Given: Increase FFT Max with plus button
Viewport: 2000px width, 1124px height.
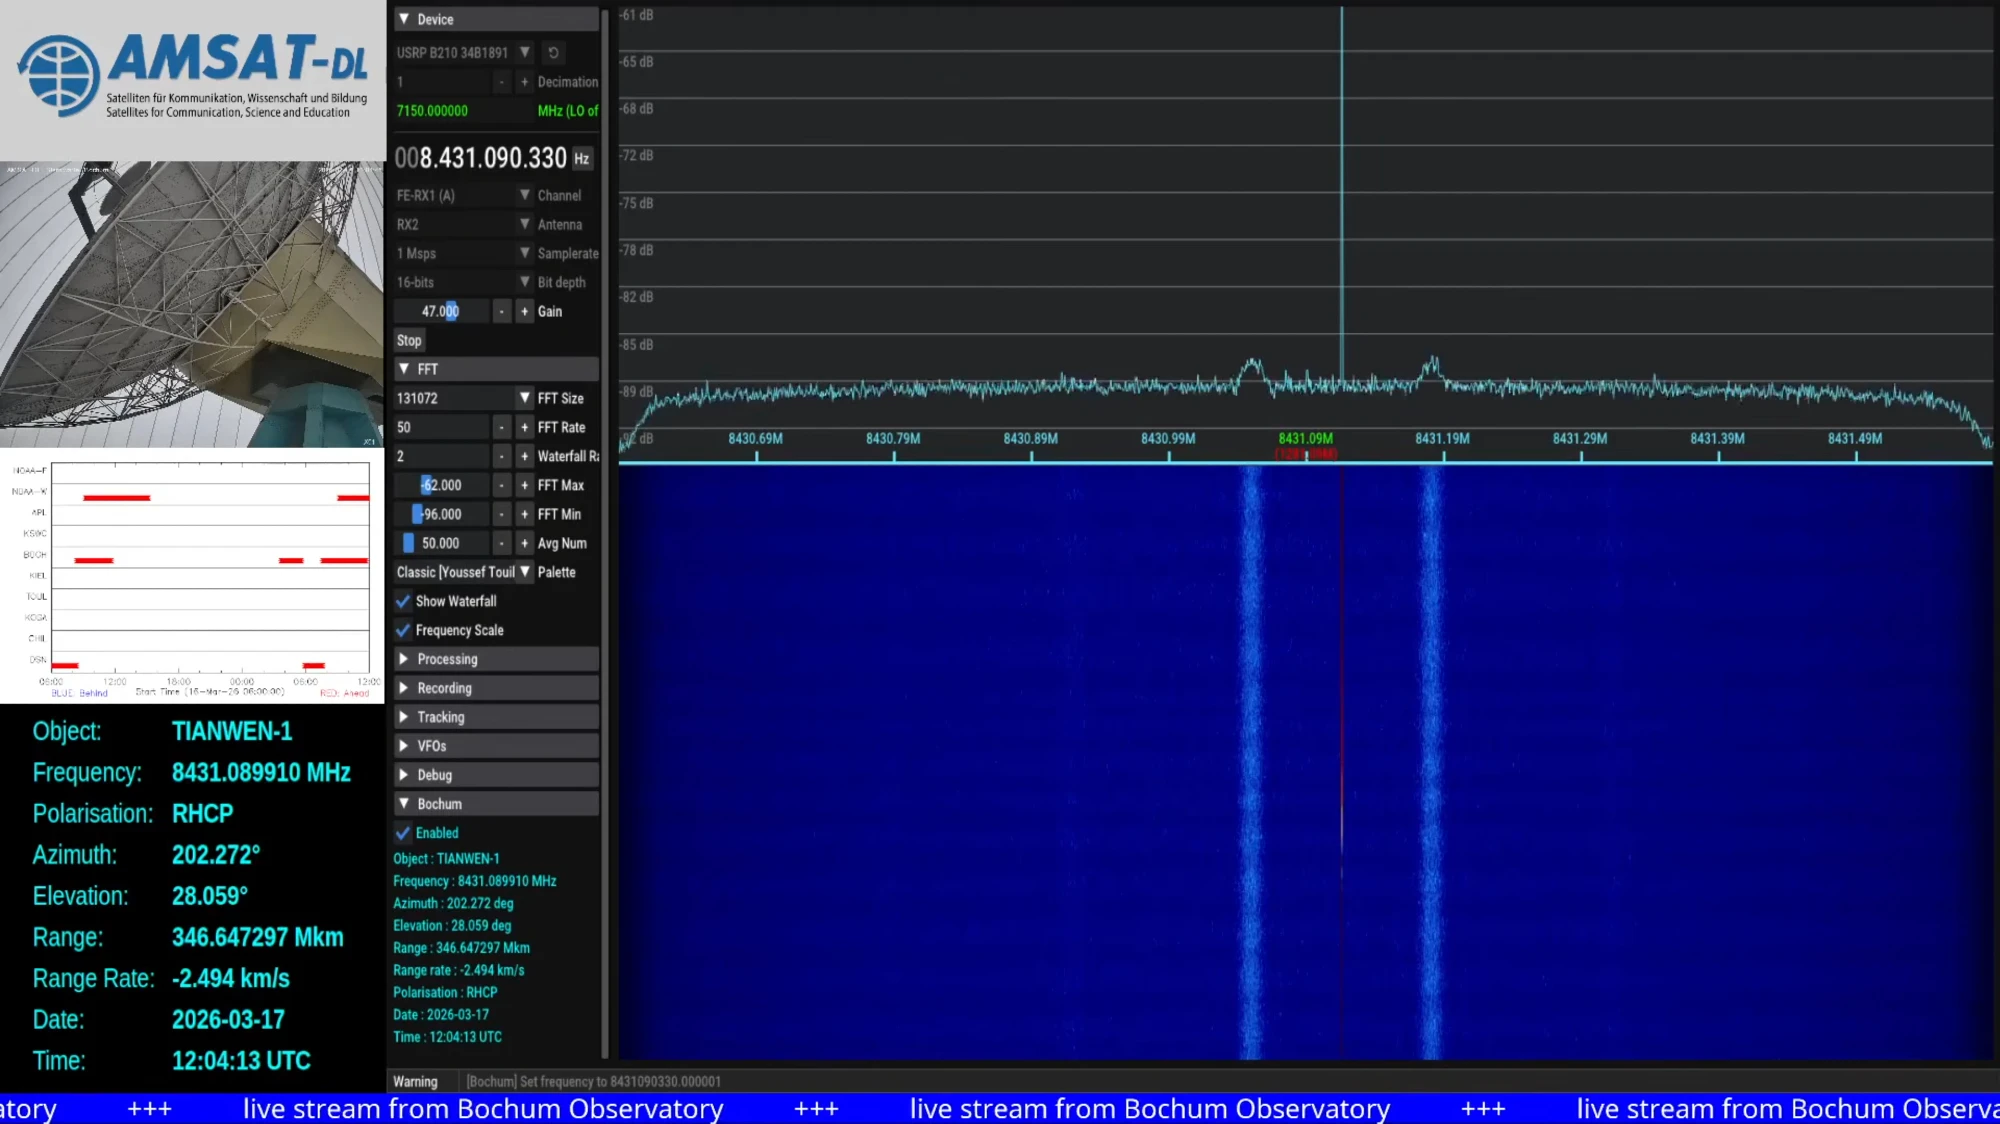Looking at the screenshot, I should [524, 486].
